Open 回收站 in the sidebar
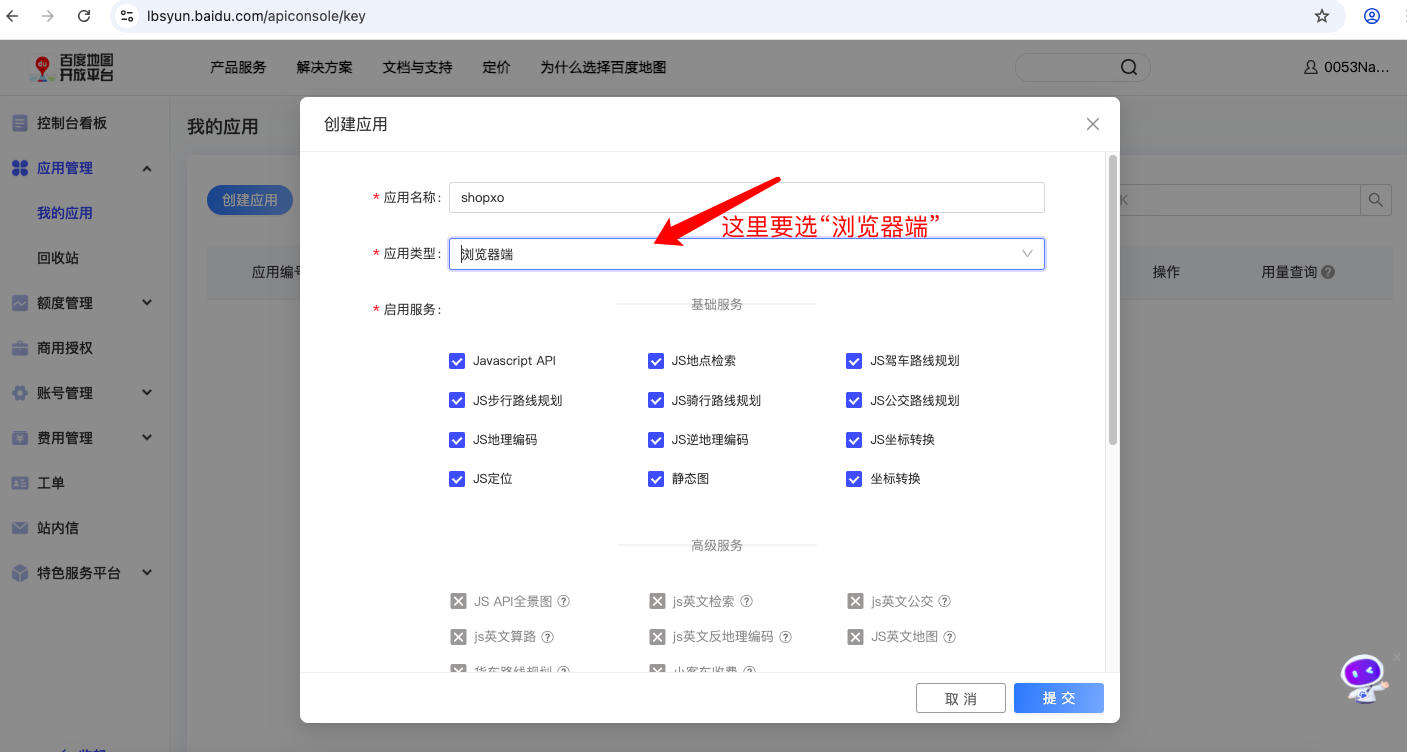This screenshot has width=1407, height=752. pyautogui.click(x=58, y=258)
